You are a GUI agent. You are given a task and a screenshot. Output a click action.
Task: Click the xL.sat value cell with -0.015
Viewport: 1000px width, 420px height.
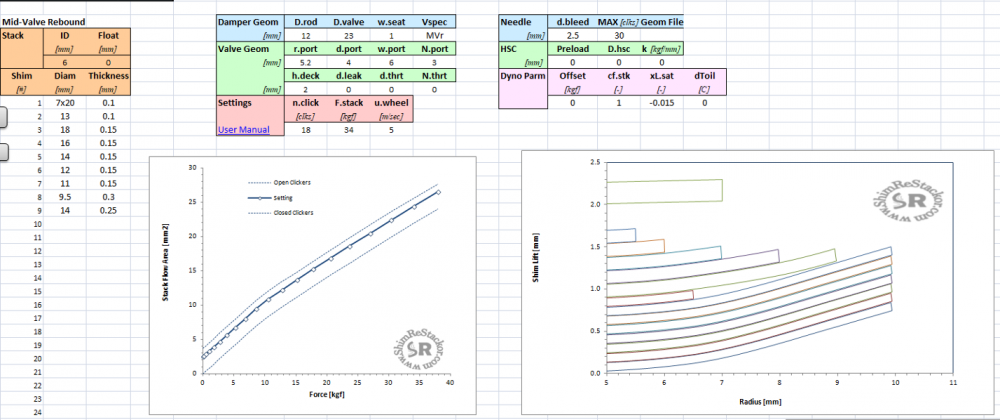click(661, 102)
